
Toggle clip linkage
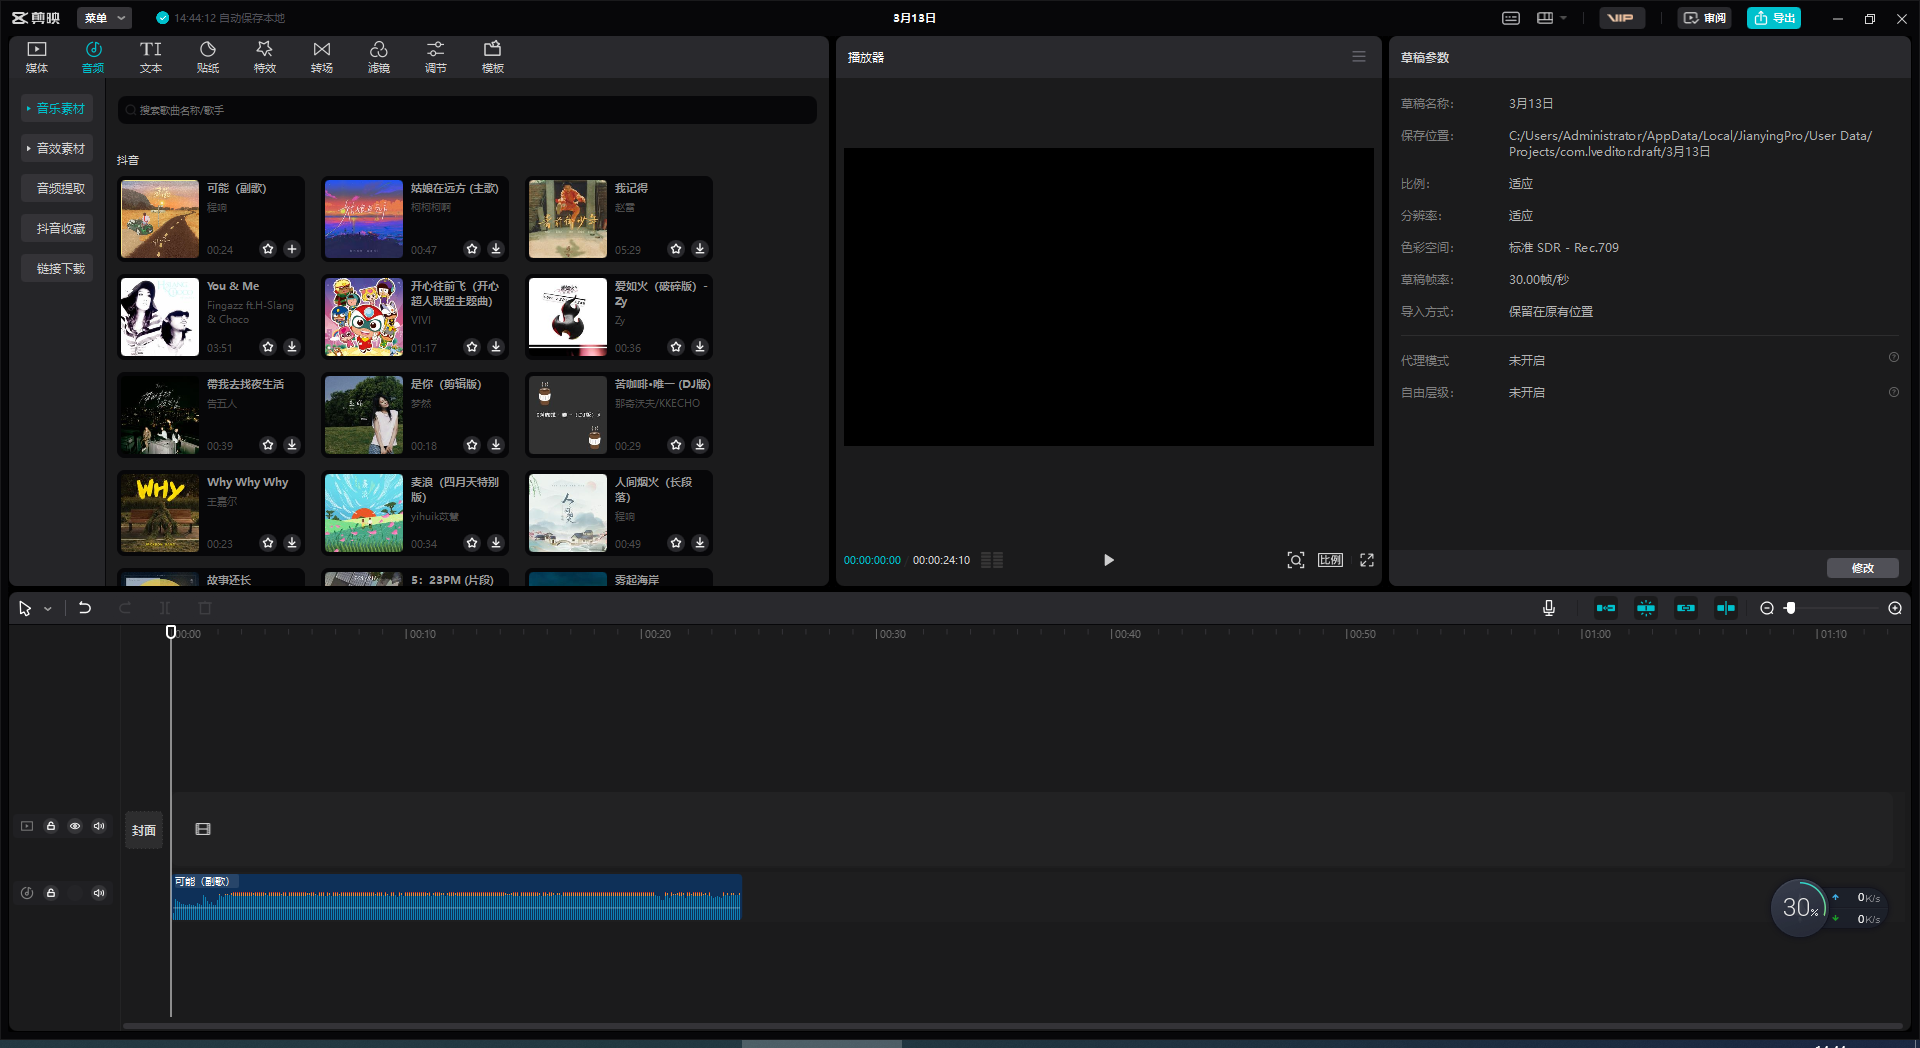click(1686, 608)
